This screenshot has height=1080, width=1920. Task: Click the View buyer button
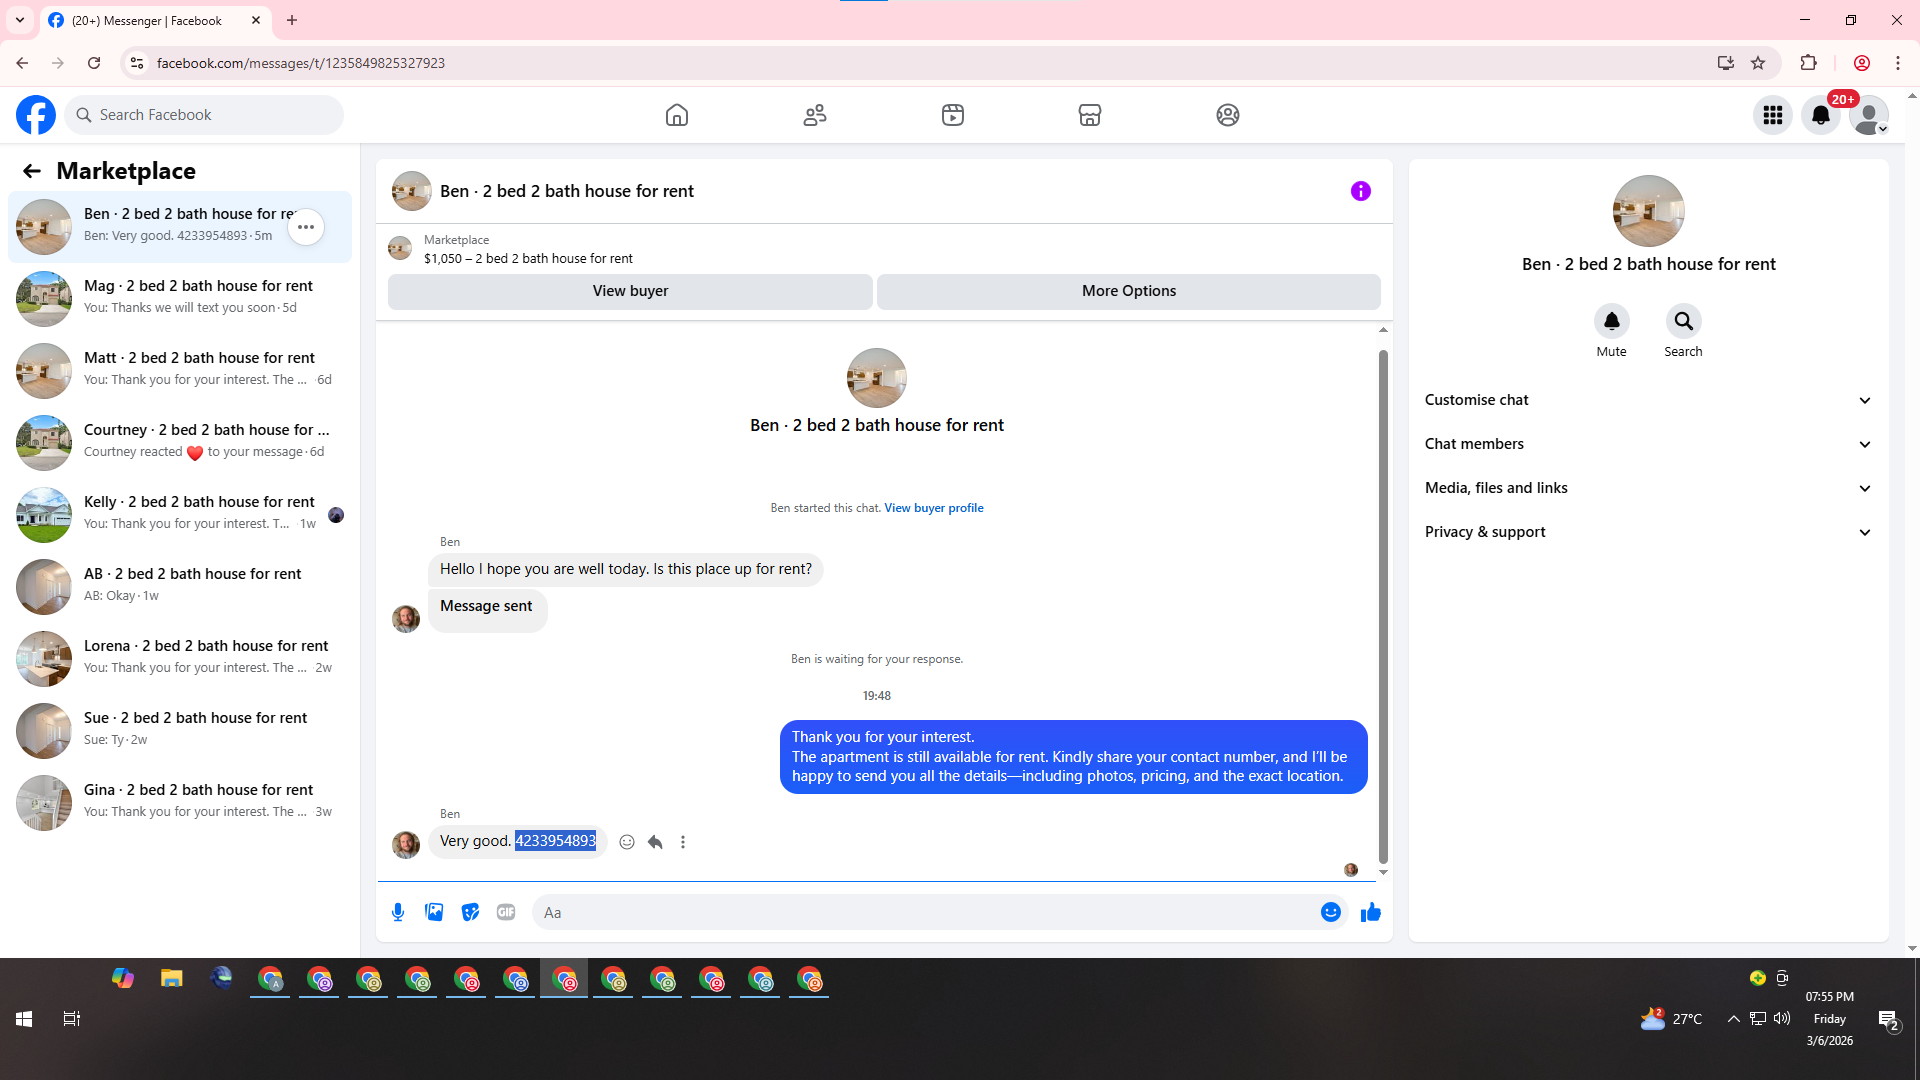coord(630,291)
